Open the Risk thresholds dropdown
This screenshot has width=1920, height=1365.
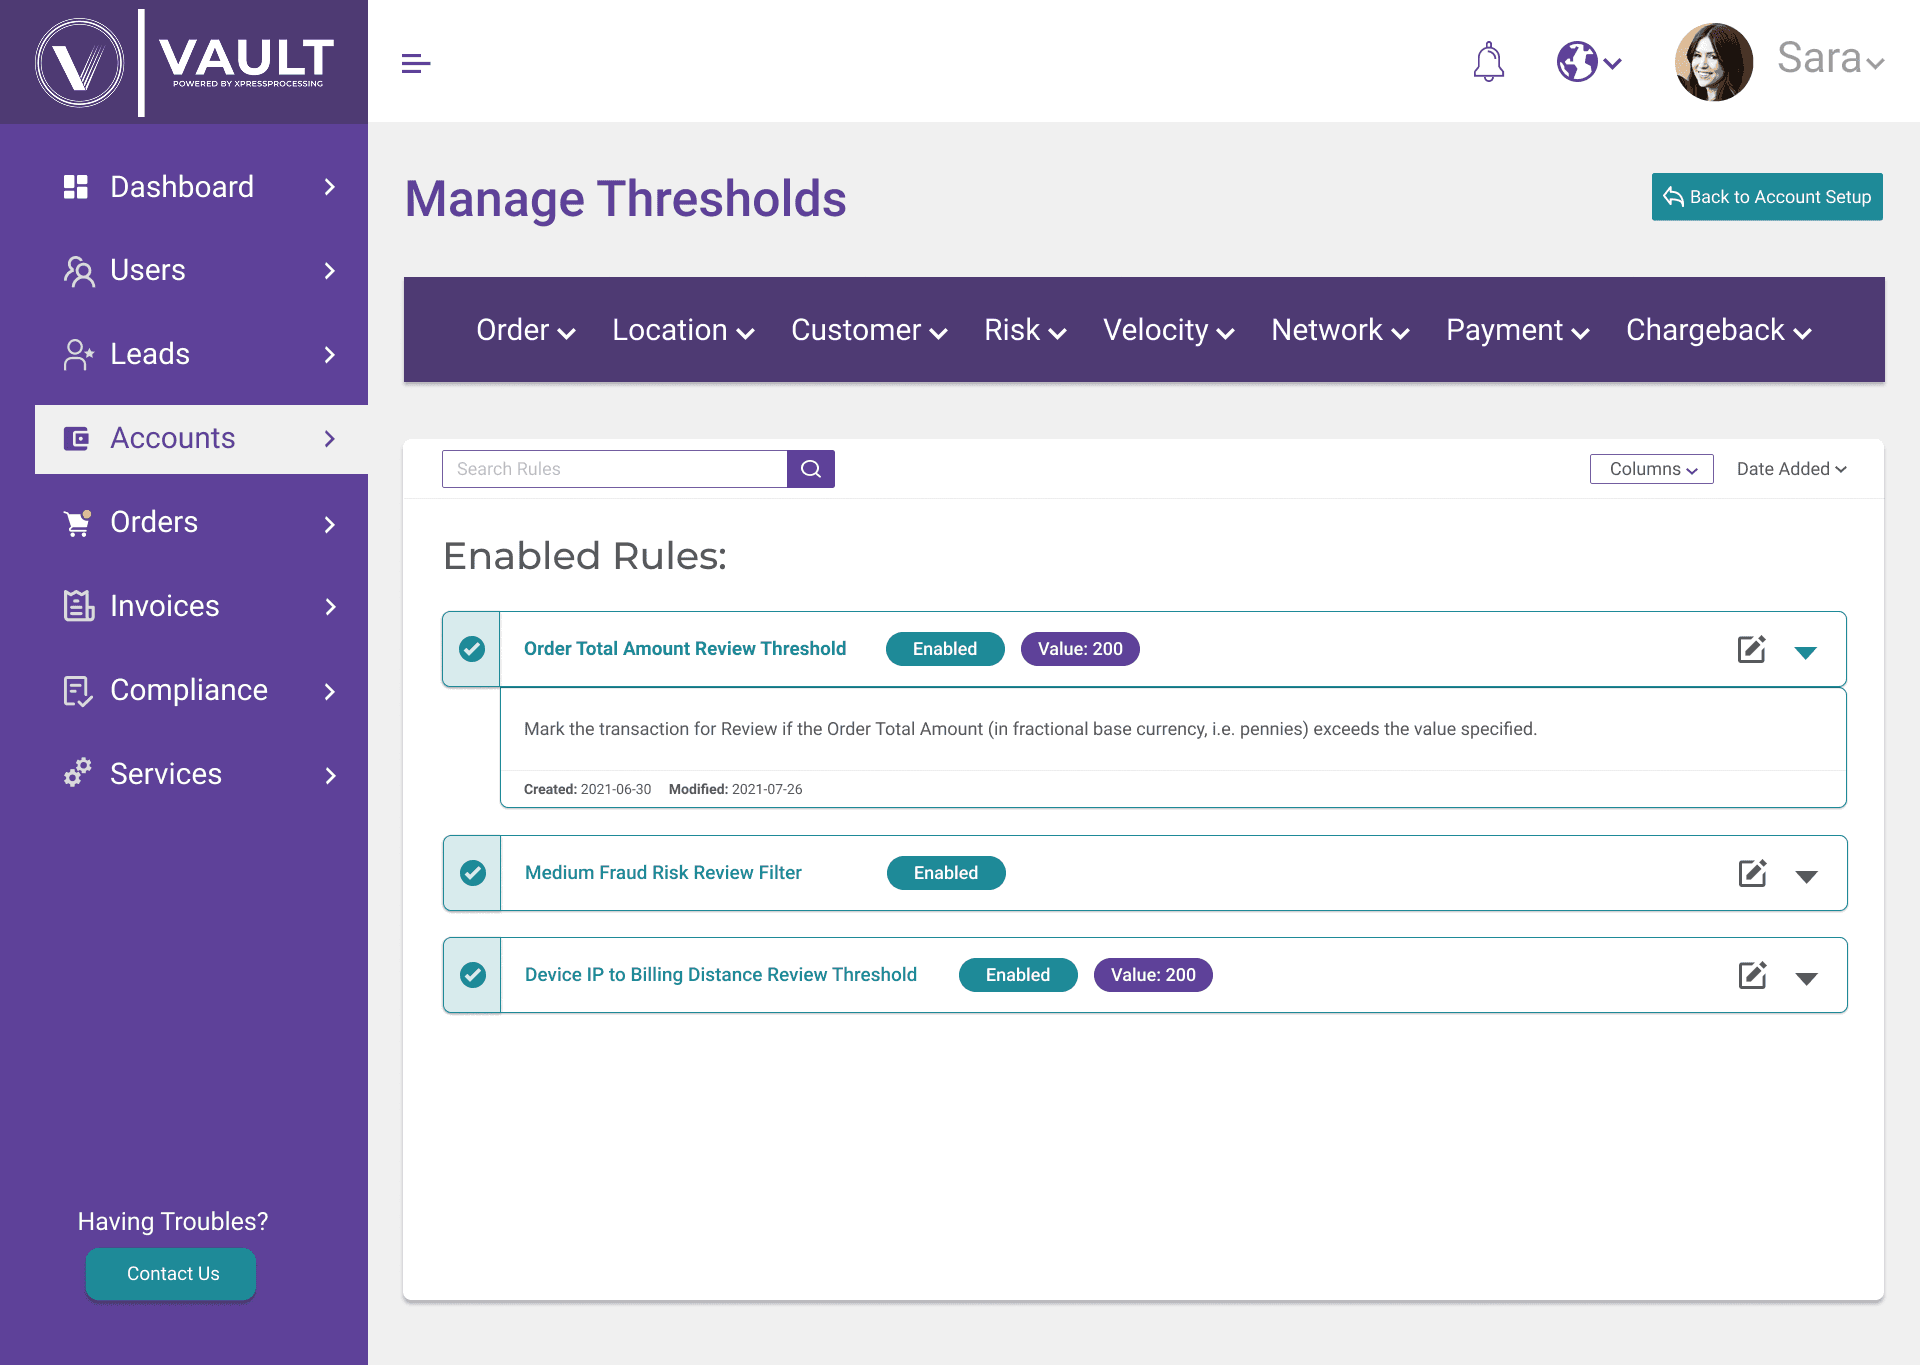point(1025,330)
